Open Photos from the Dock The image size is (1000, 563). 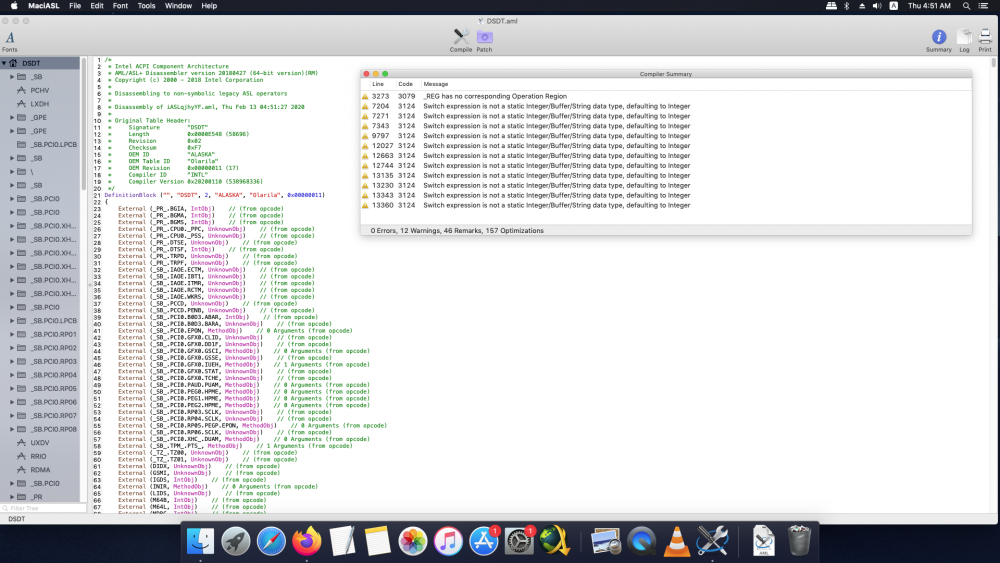point(413,541)
